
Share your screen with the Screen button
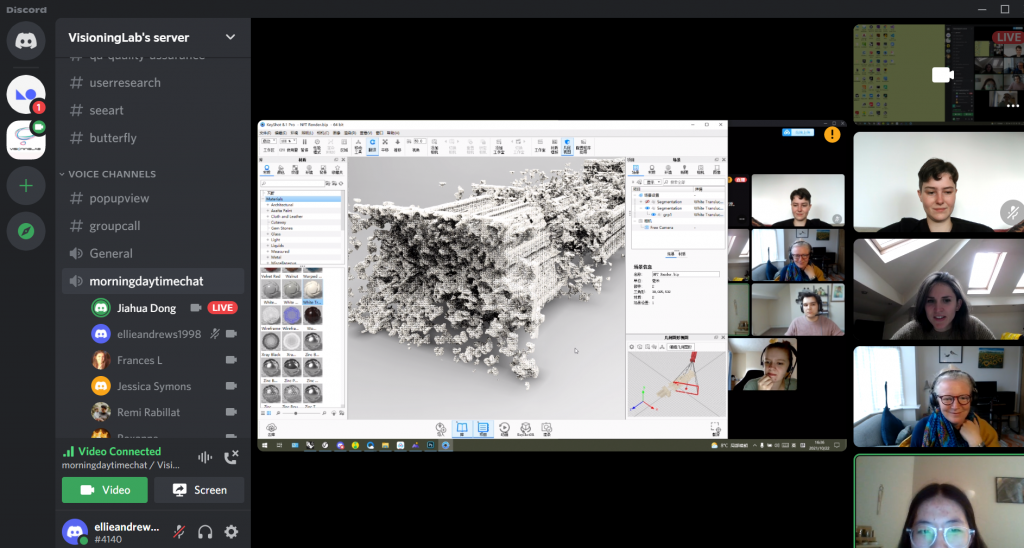point(199,490)
